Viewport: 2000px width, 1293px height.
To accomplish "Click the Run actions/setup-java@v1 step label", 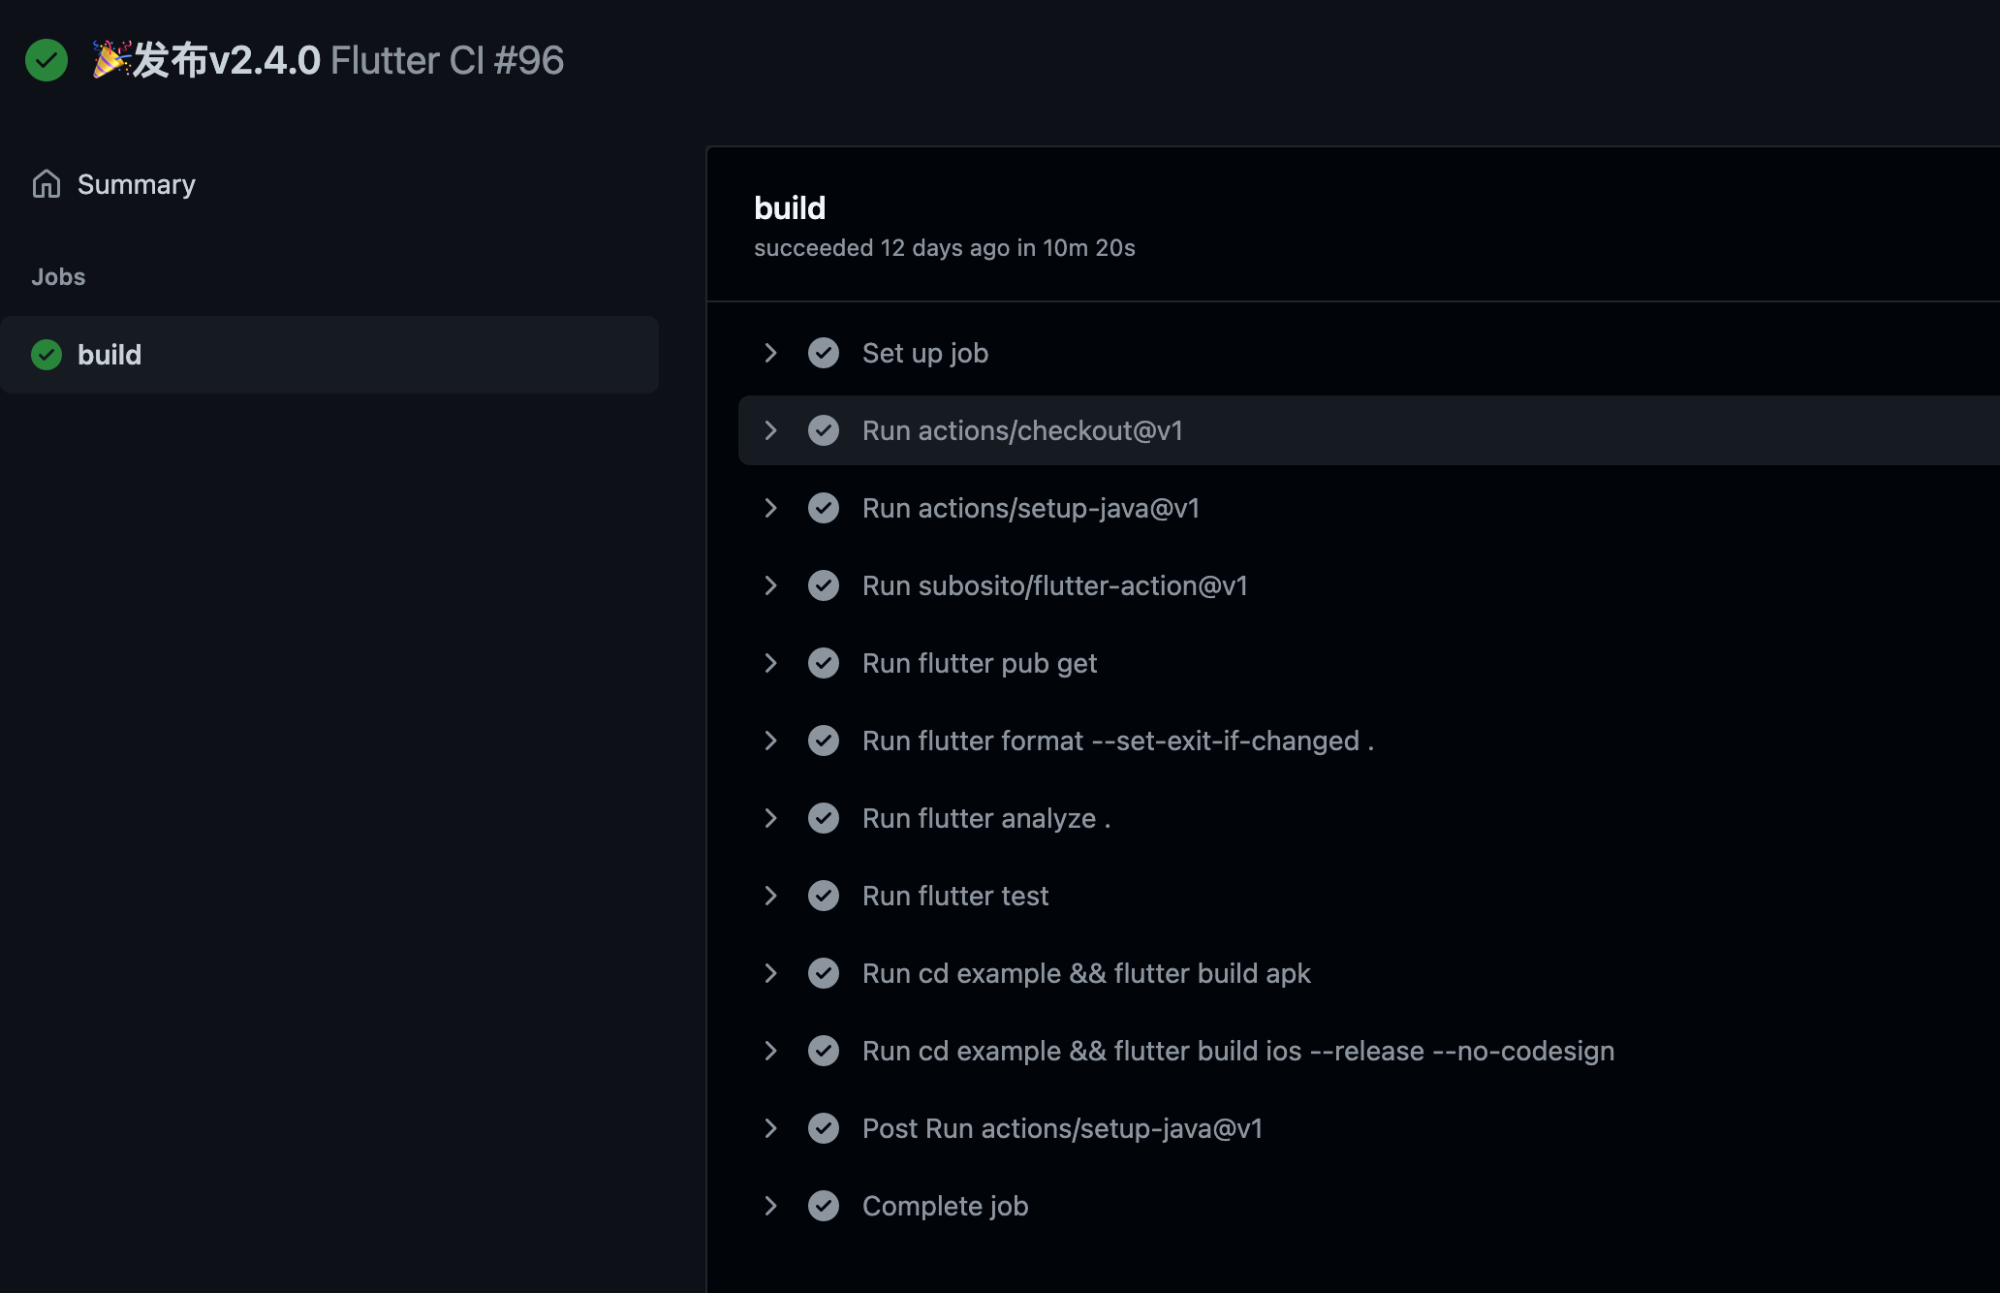I will pyautogui.click(x=1031, y=508).
